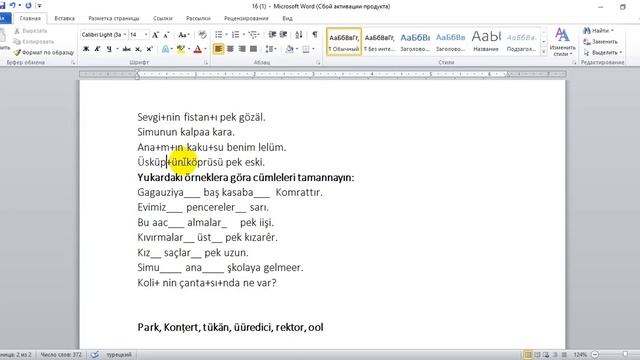Image resolution: width=640 pixels, height=360 pixels.
Task: Apply the yellow text highlight color
Action: click(x=180, y=49)
